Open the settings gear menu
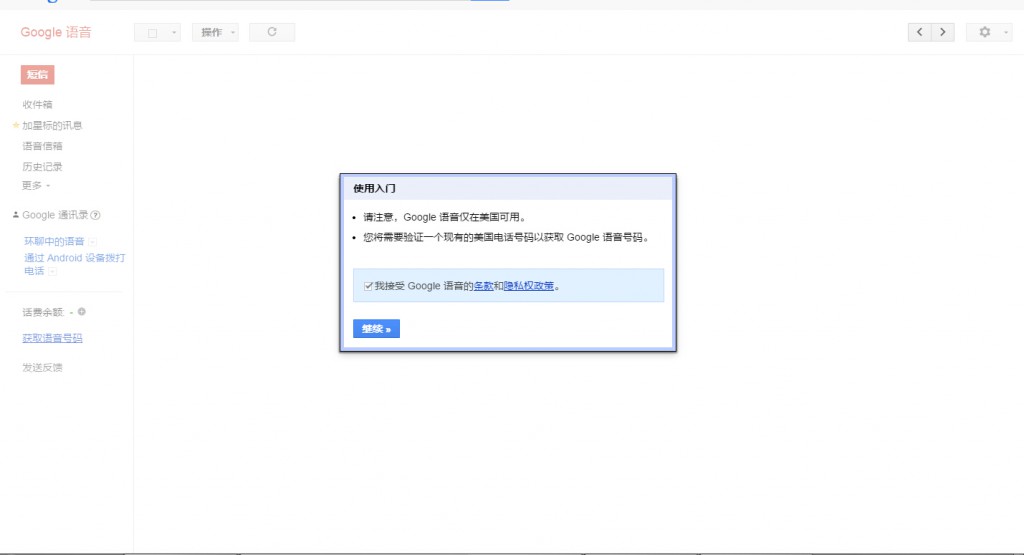 coord(989,32)
